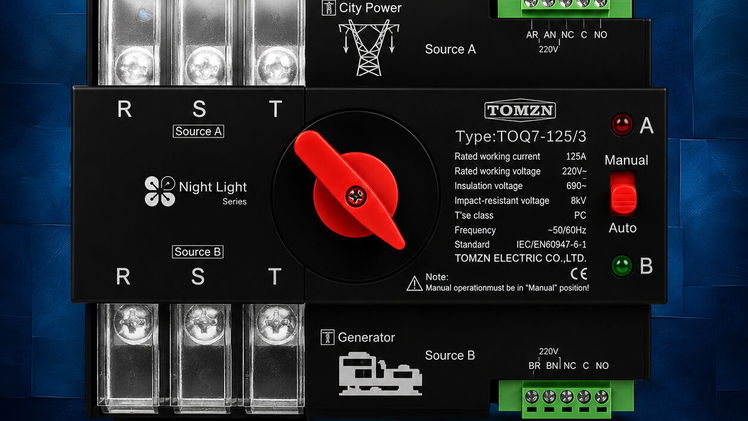Click the T label above Source B terminals

[x=274, y=277]
